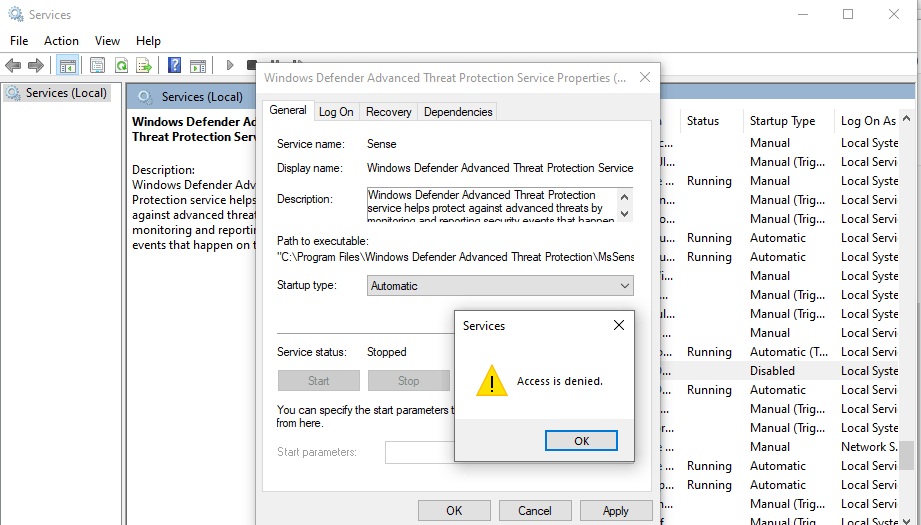
Task: Open the Help menu
Action: [148, 41]
